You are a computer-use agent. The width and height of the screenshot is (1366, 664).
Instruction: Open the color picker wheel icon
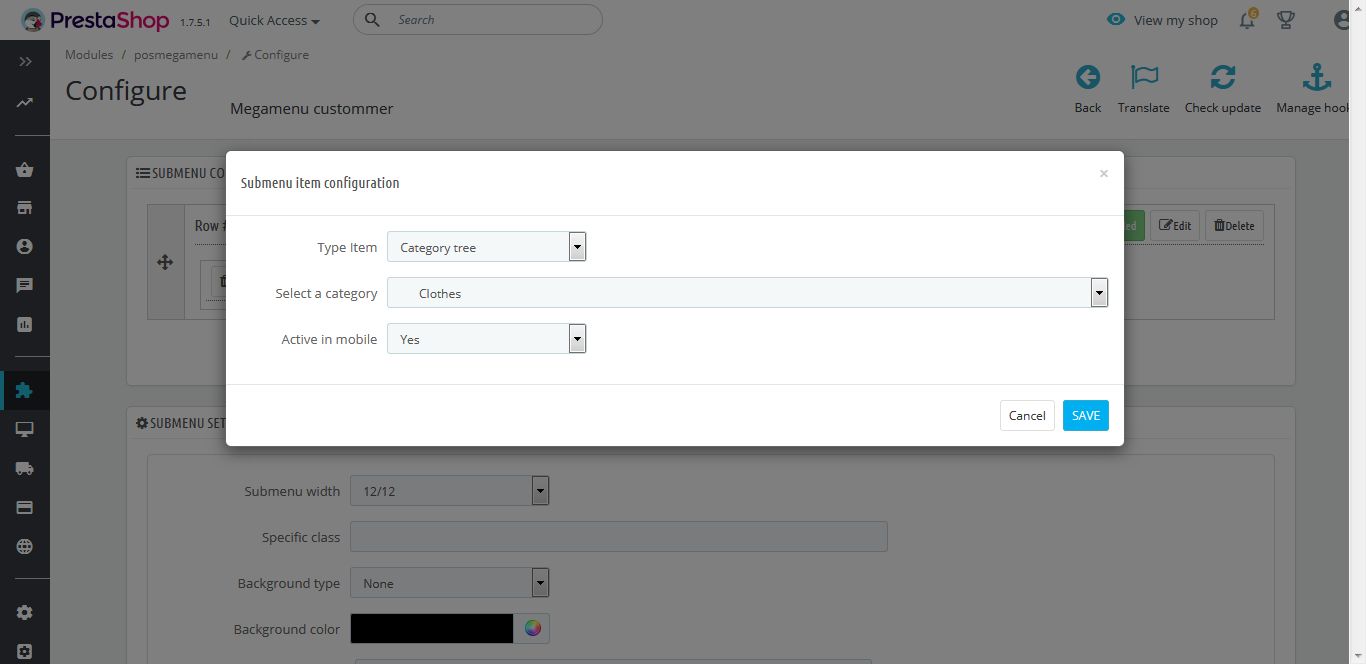pos(532,628)
